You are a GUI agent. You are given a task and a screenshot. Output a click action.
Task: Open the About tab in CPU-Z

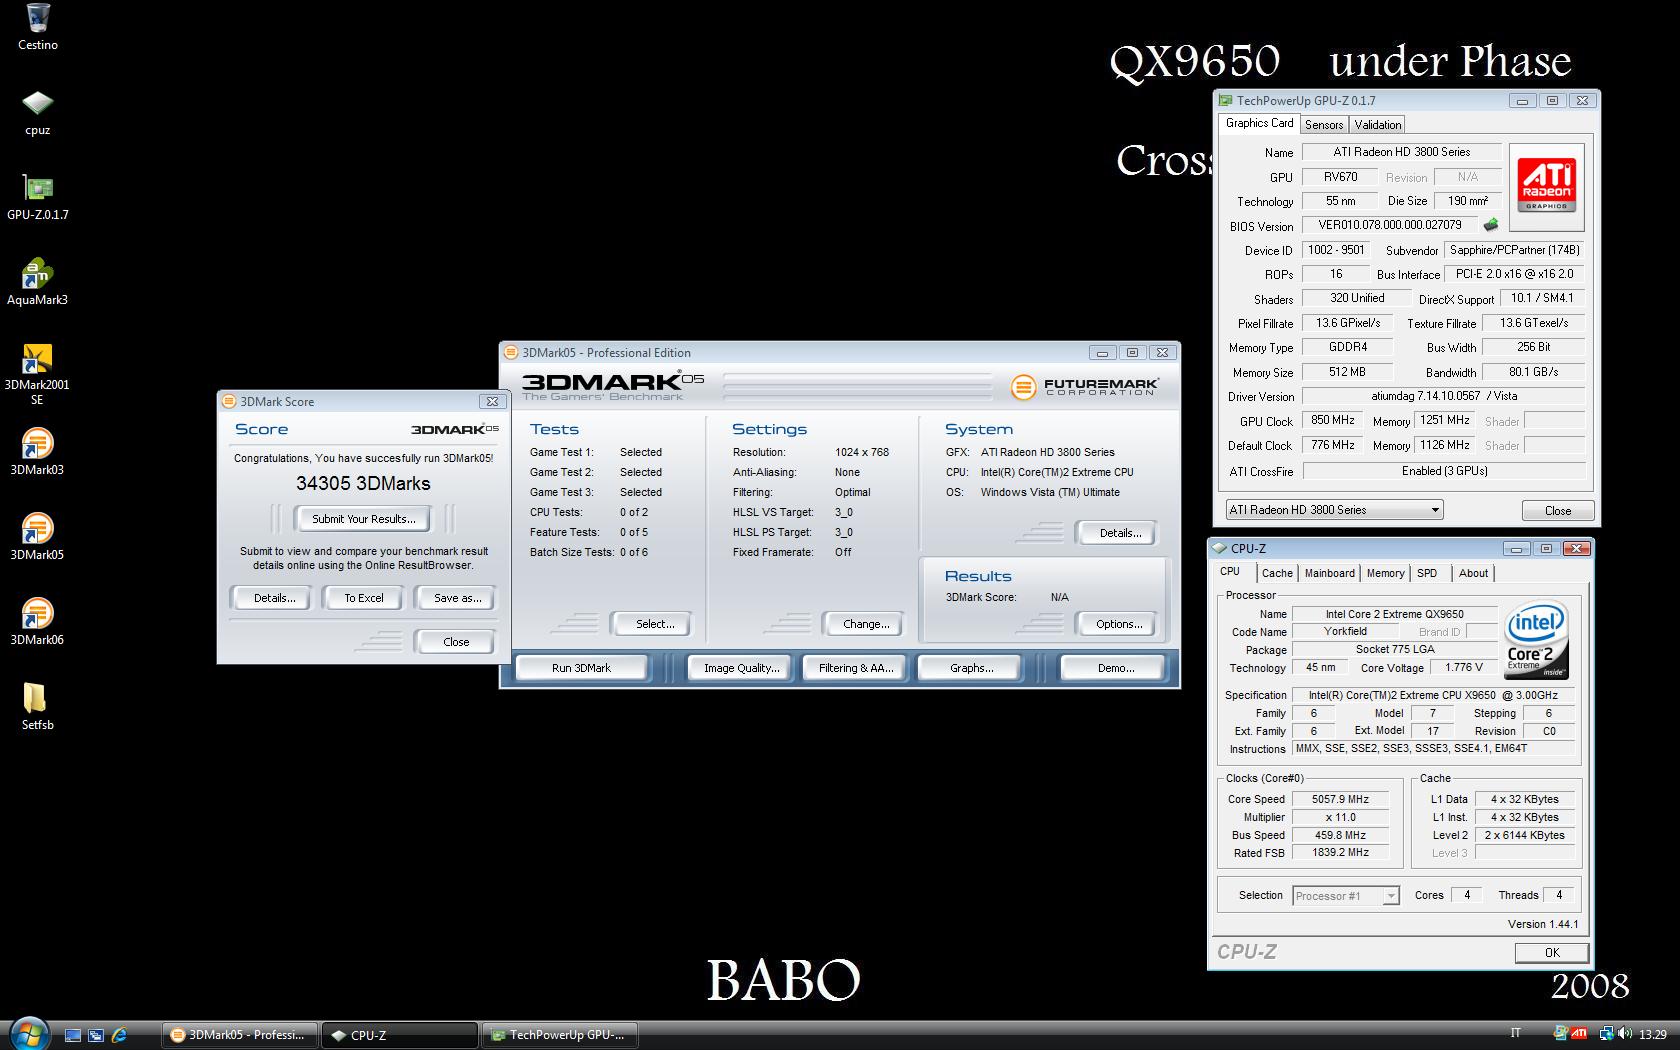point(1473,573)
